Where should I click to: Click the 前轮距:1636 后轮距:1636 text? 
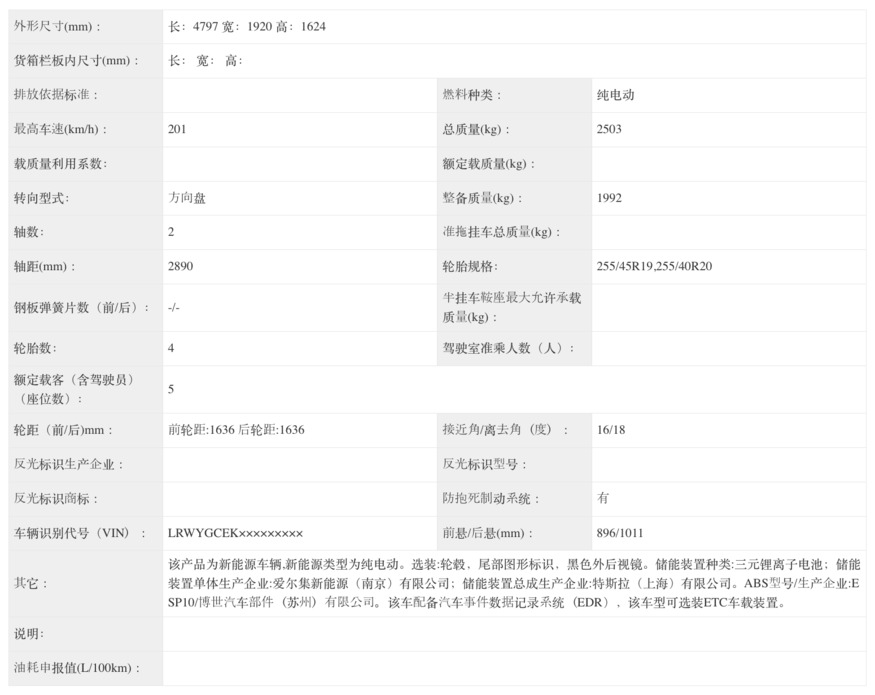(x=236, y=430)
